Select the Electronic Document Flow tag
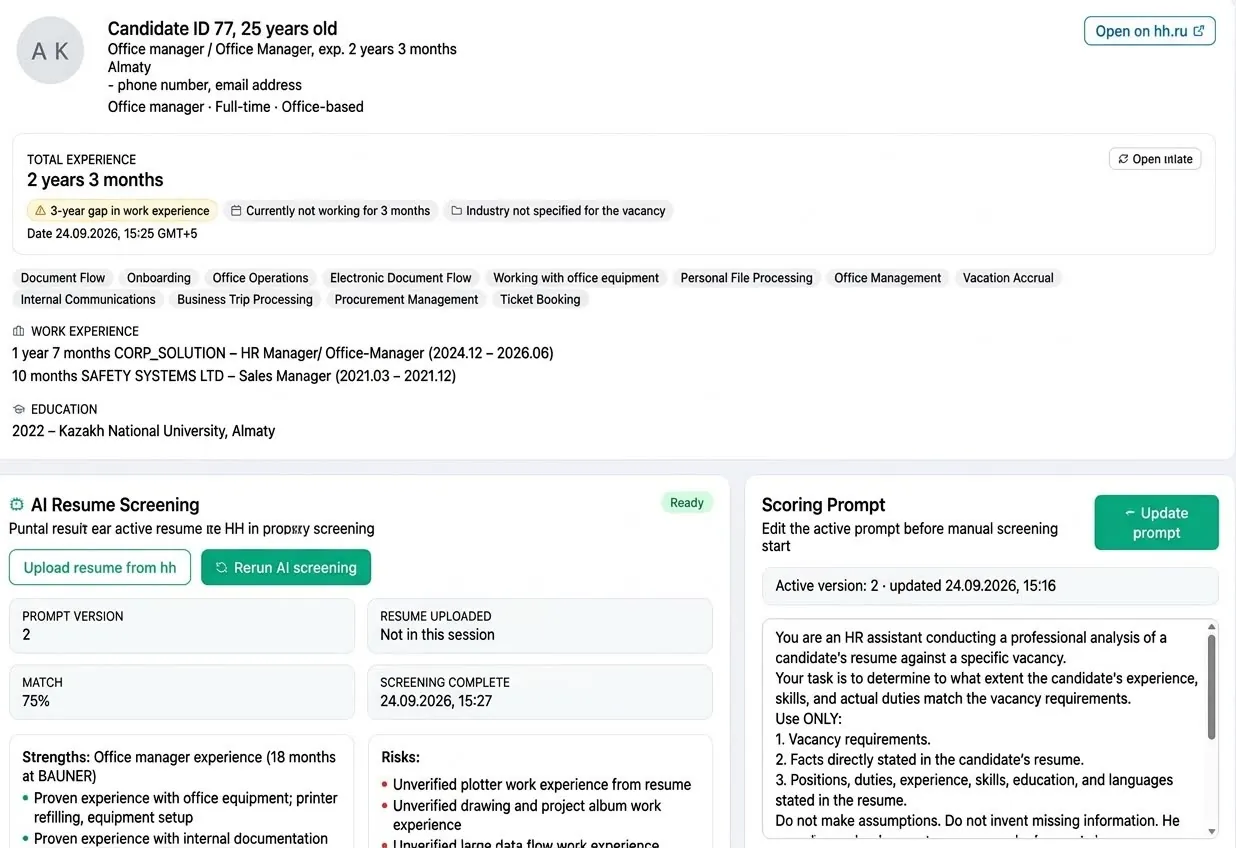The image size is (1236, 848). click(x=401, y=278)
